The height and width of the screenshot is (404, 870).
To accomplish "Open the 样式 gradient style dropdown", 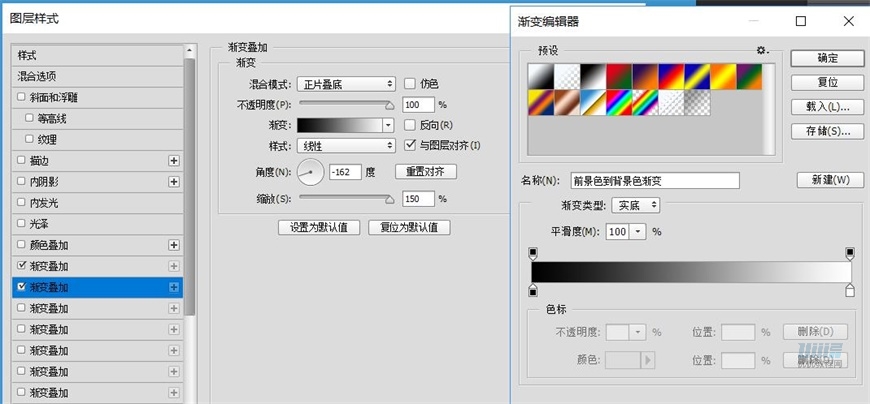I will click(x=347, y=146).
